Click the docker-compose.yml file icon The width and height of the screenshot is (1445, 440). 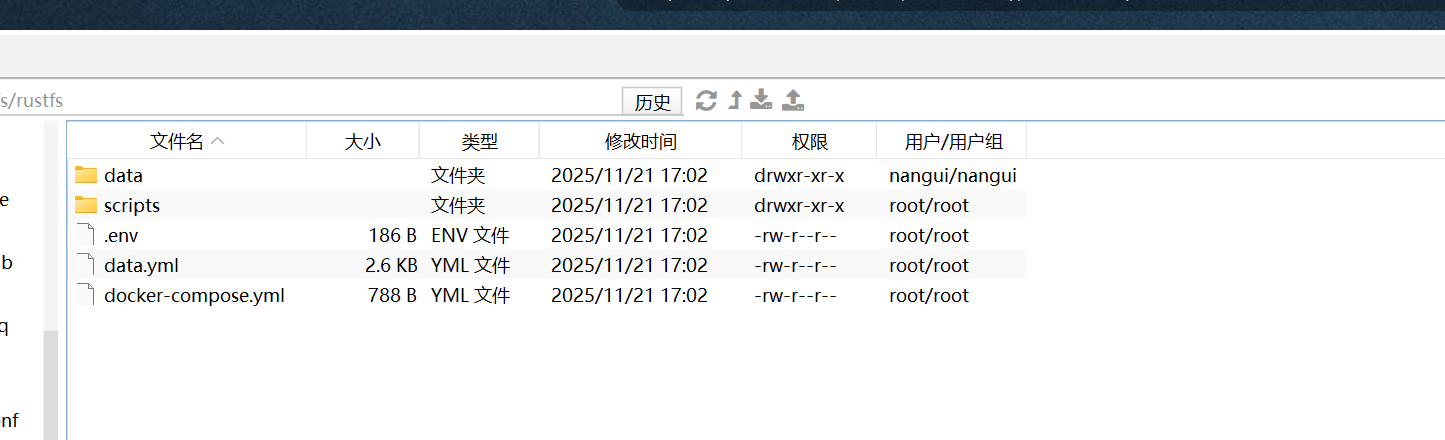pyautogui.click(x=86, y=296)
